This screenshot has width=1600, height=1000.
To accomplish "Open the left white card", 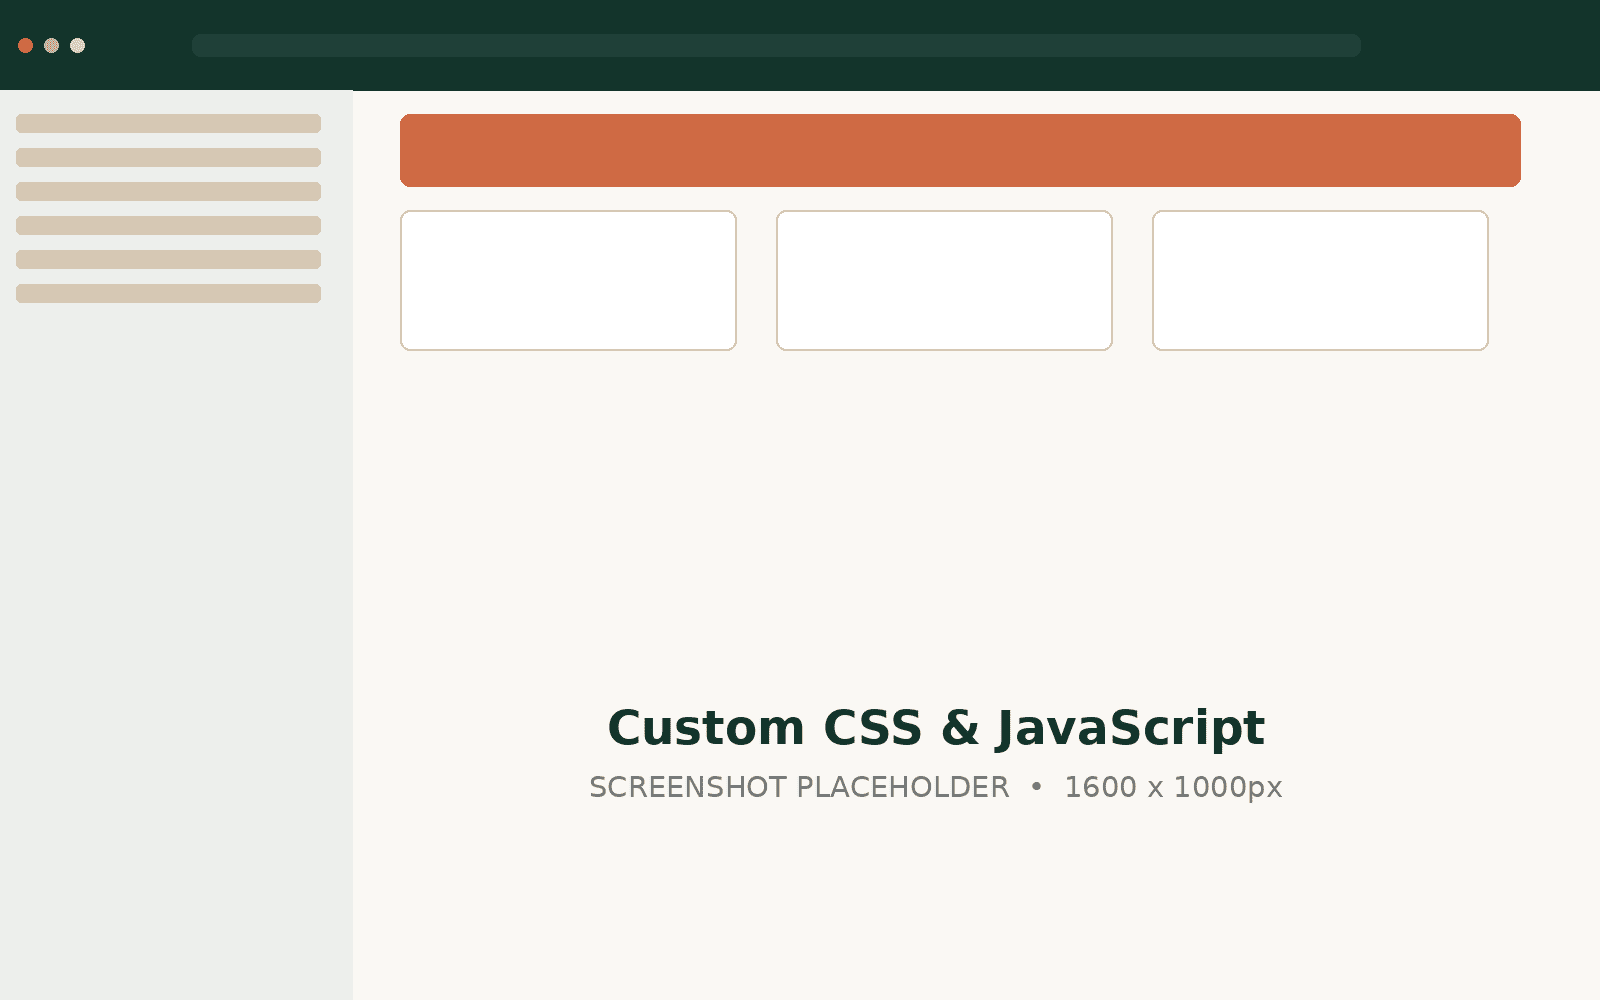I will (x=568, y=280).
